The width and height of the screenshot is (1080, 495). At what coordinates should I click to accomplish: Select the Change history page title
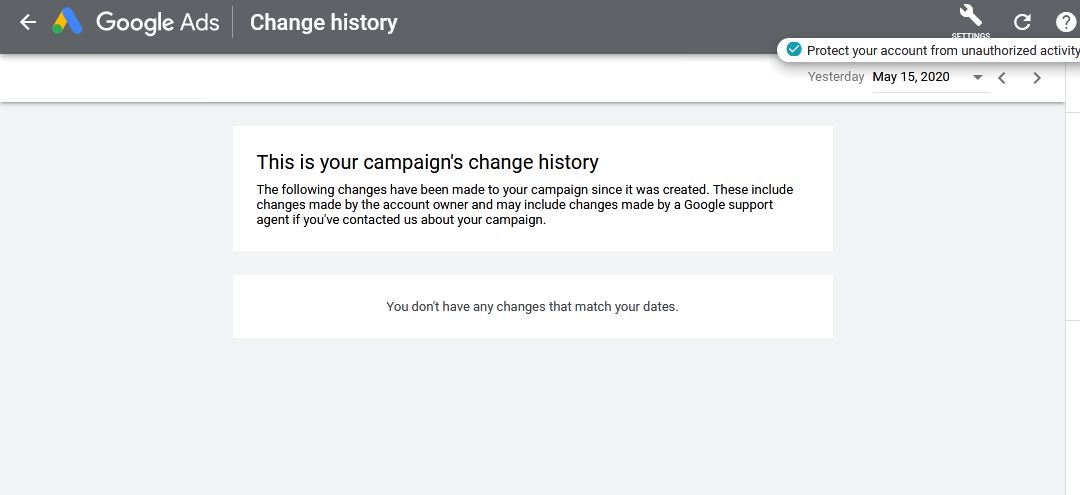pyautogui.click(x=323, y=22)
